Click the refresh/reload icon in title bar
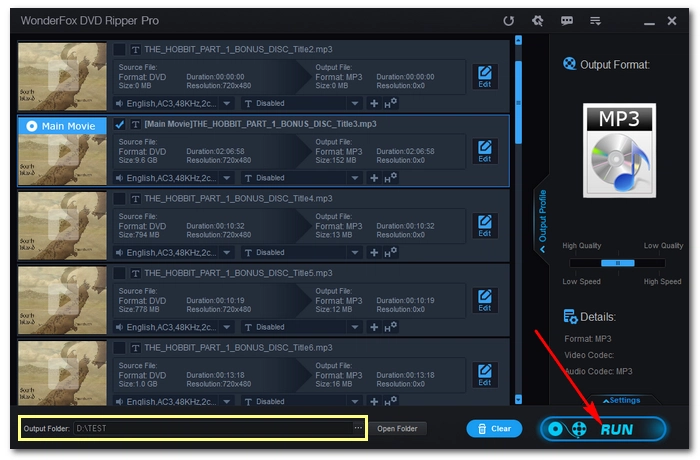The width and height of the screenshot is (700, 460). coord(508,21)
